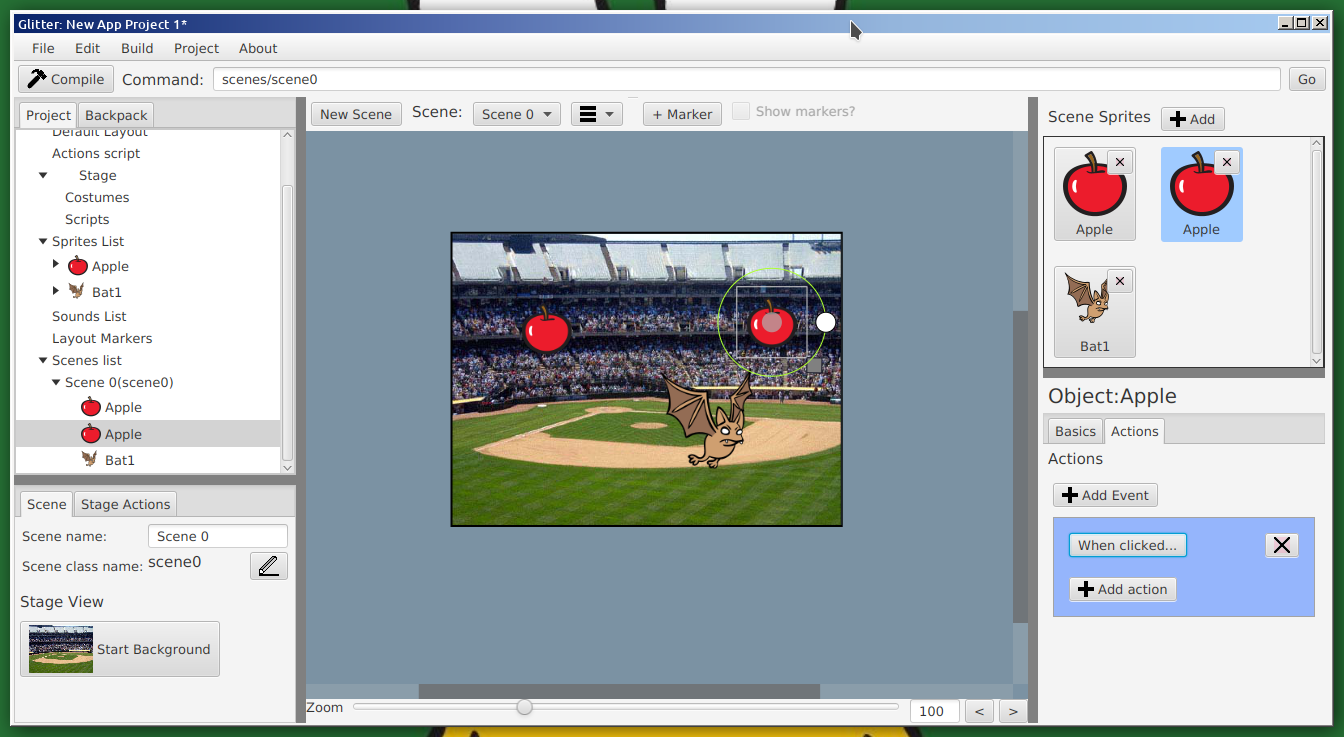Click the Zoom slider handle

(524, 708)
